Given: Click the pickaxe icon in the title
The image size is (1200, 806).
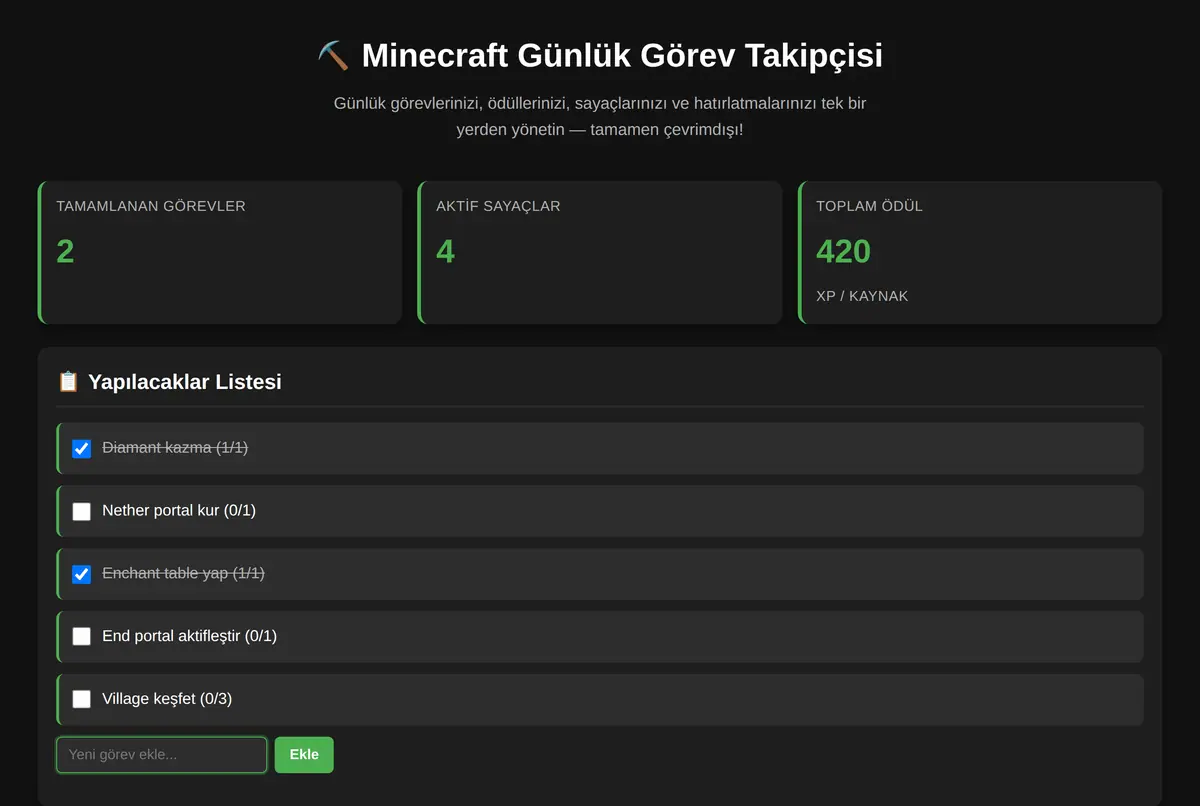Looking at the screenshot, I should point(334,55).
